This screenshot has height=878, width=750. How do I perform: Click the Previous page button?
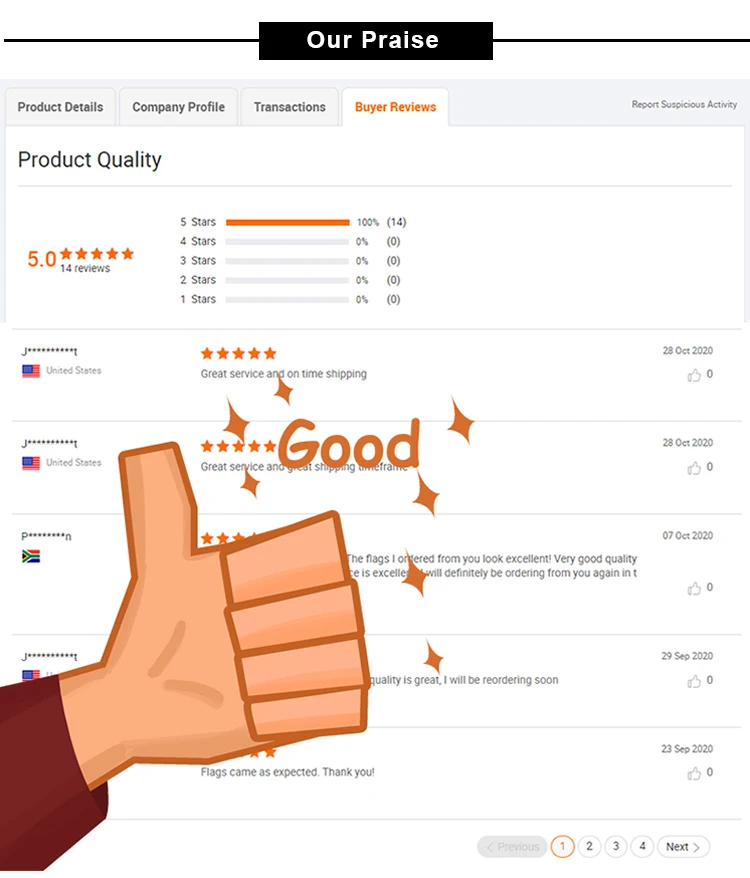tap(512, 847)
